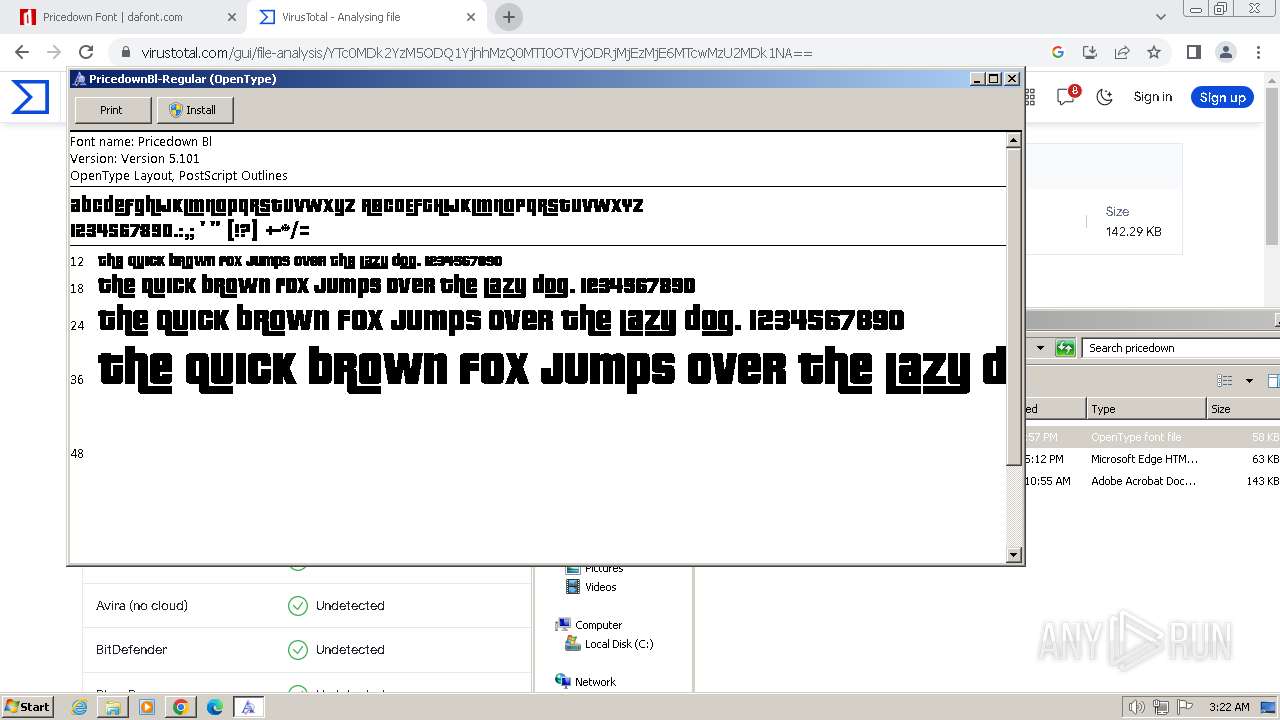Viewport: 1280px width, 720px height.
Task: Click BitDefender Undetected check icon
Action: click(297, 649)
